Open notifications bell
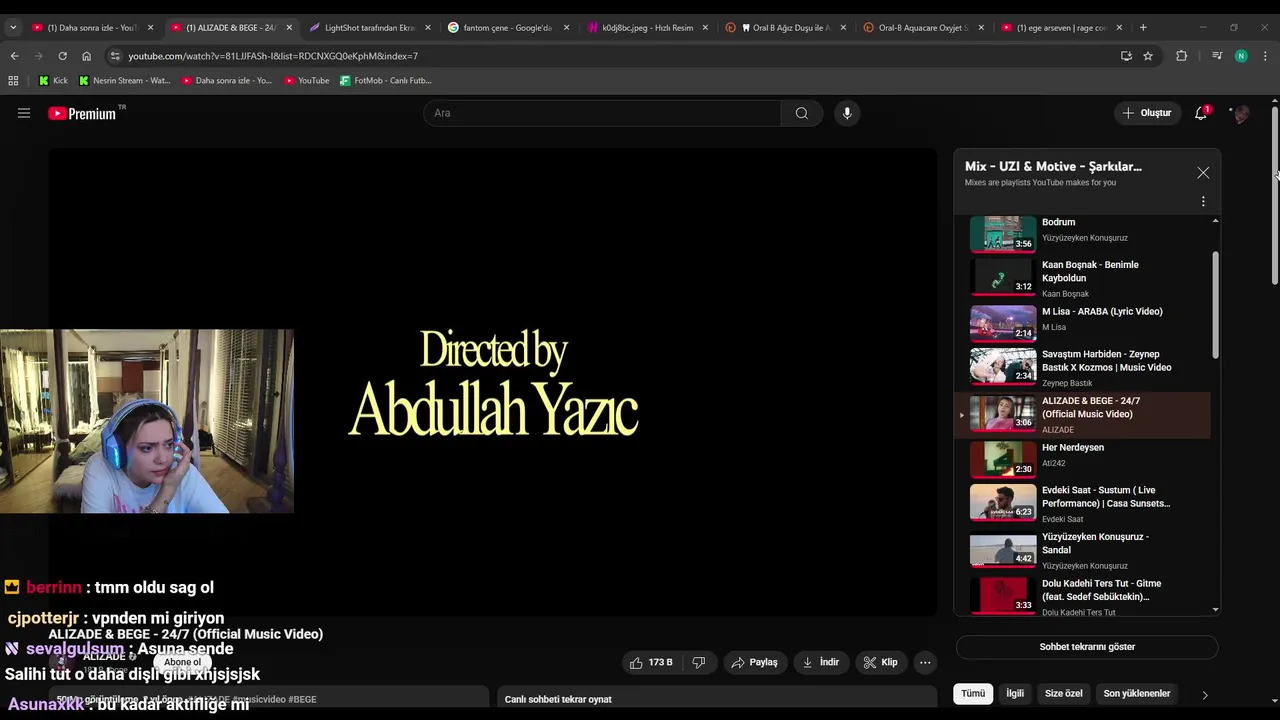1280x720 pixels. pos(1201,113)
